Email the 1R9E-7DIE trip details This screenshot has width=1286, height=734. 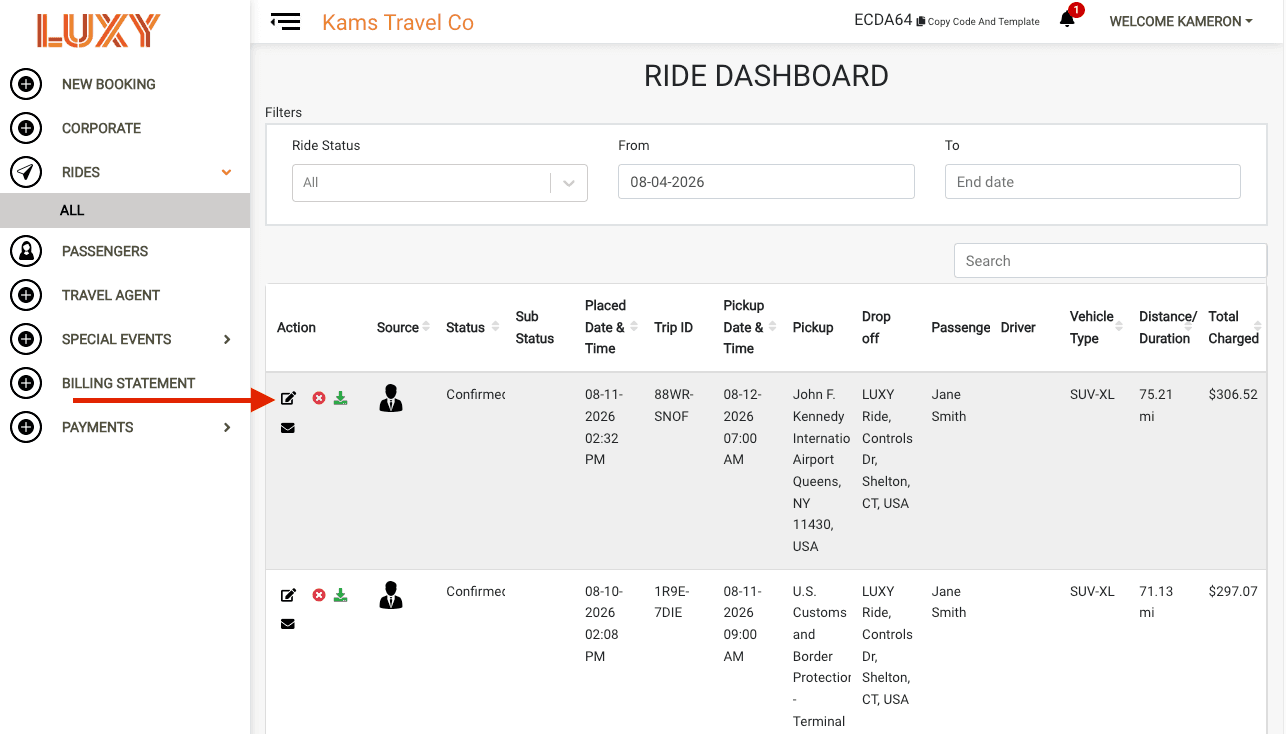288,624
